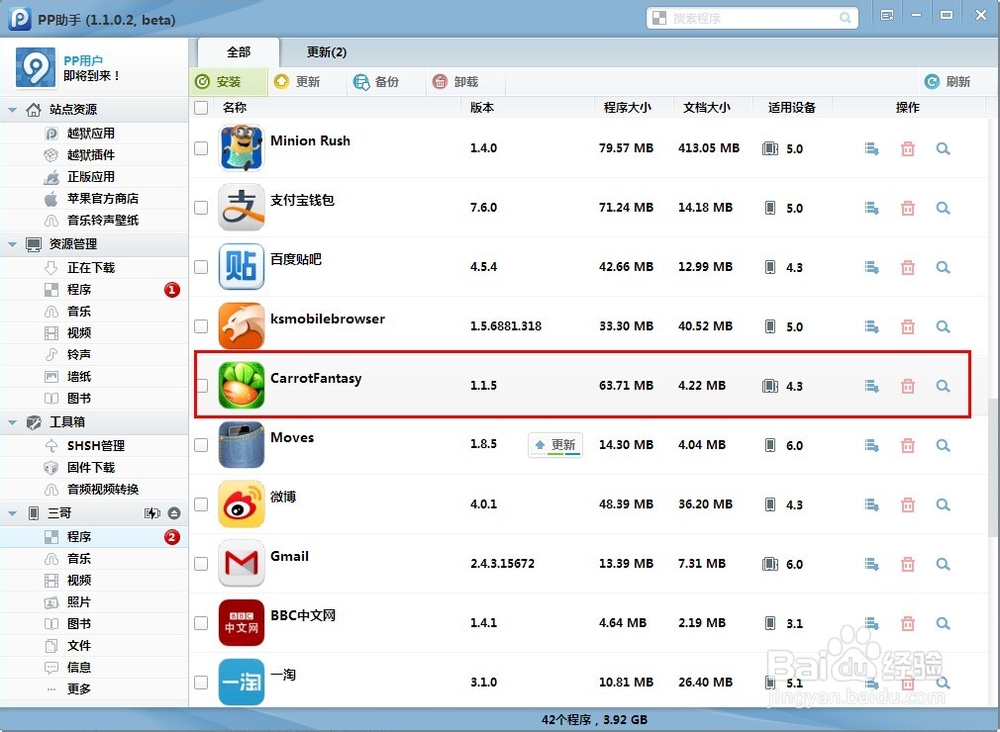1000x732 pixels.
Task: Switch to the 全部 tab
Action: 239,52
